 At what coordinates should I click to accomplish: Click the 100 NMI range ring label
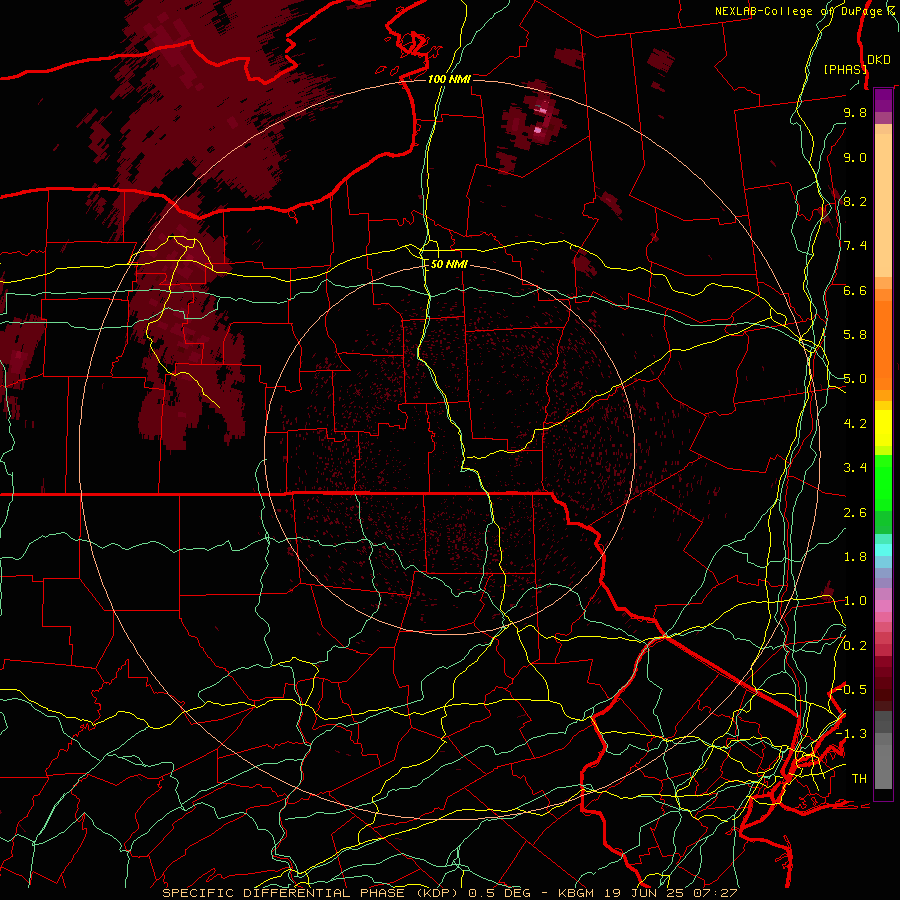pyautogui.click(x=449, y=79)
